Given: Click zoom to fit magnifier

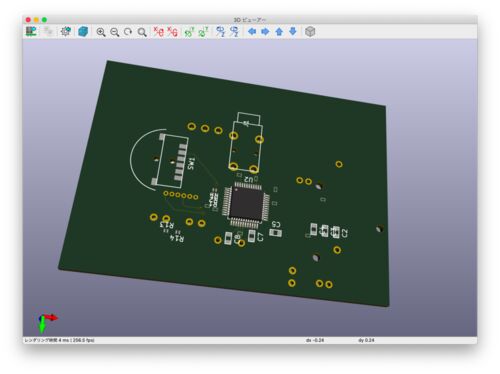Looking at the screenshot, I should 142,32.
